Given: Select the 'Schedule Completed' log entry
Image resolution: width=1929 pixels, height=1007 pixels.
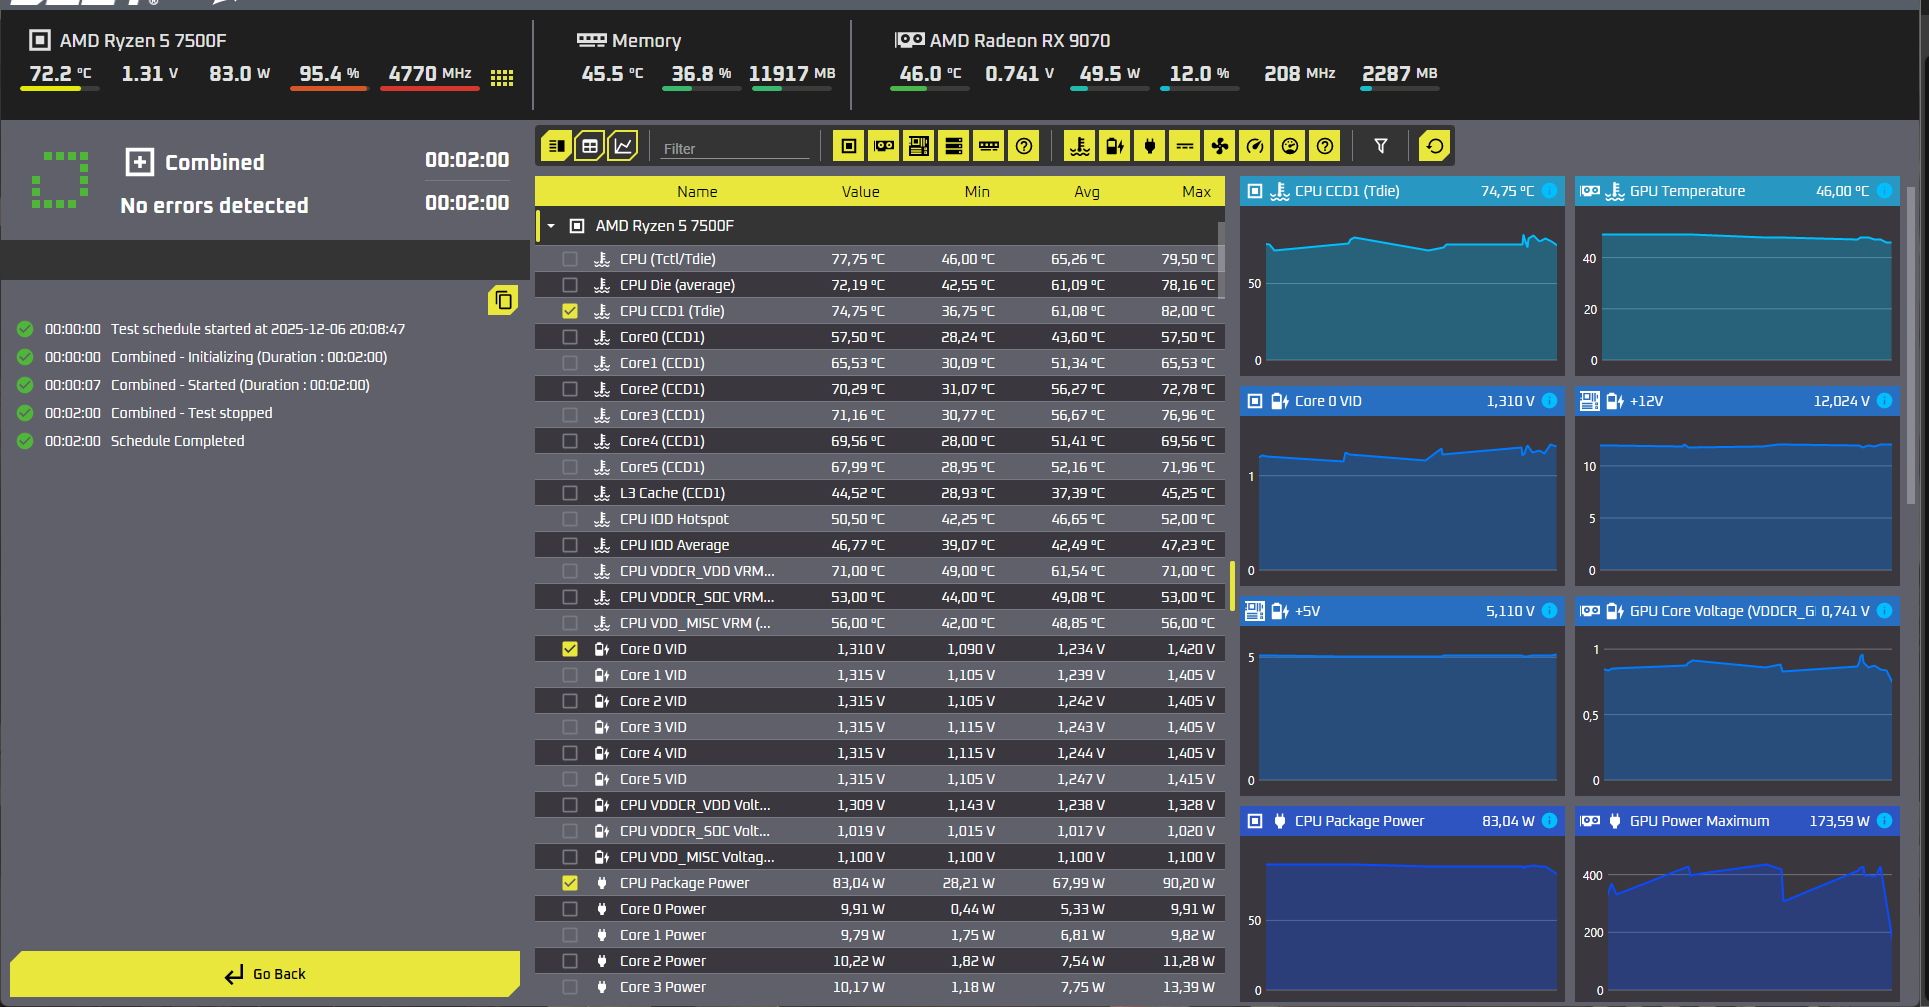Looking at the screenshot, I should click(x=177, y=441).
